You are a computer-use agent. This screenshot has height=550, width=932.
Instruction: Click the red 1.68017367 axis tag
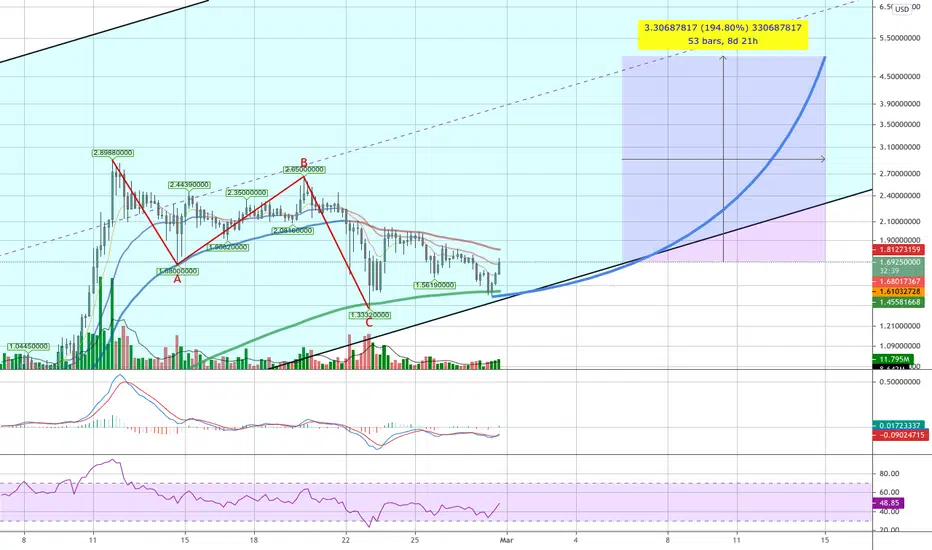click(898, 281)
